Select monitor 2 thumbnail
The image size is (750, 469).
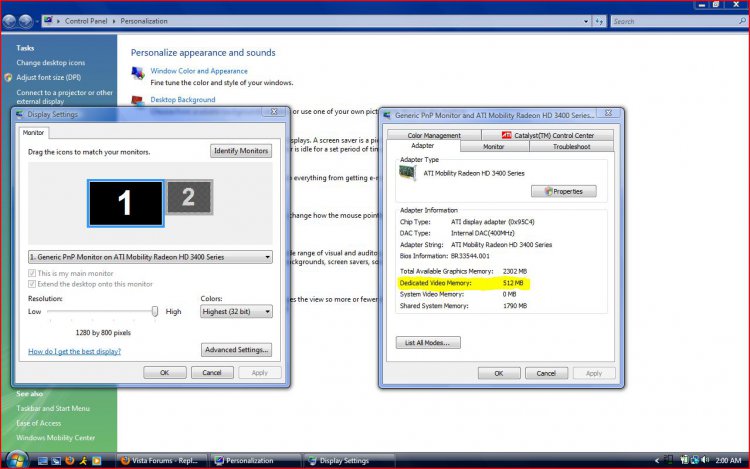(189, 197)
